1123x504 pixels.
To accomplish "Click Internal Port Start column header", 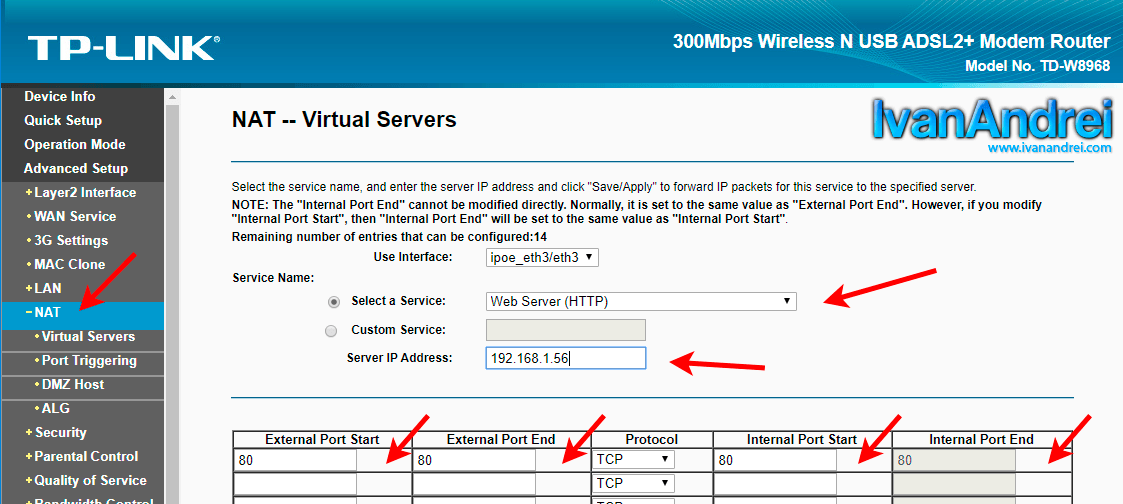I will 802,440.
